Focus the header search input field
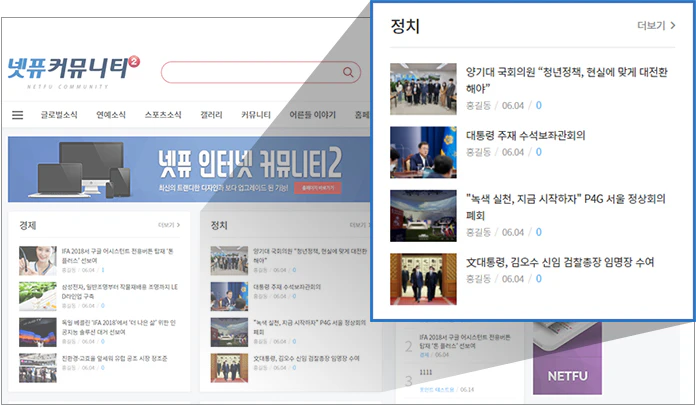This screenshot has width=696, height=406. click(261, 72)
